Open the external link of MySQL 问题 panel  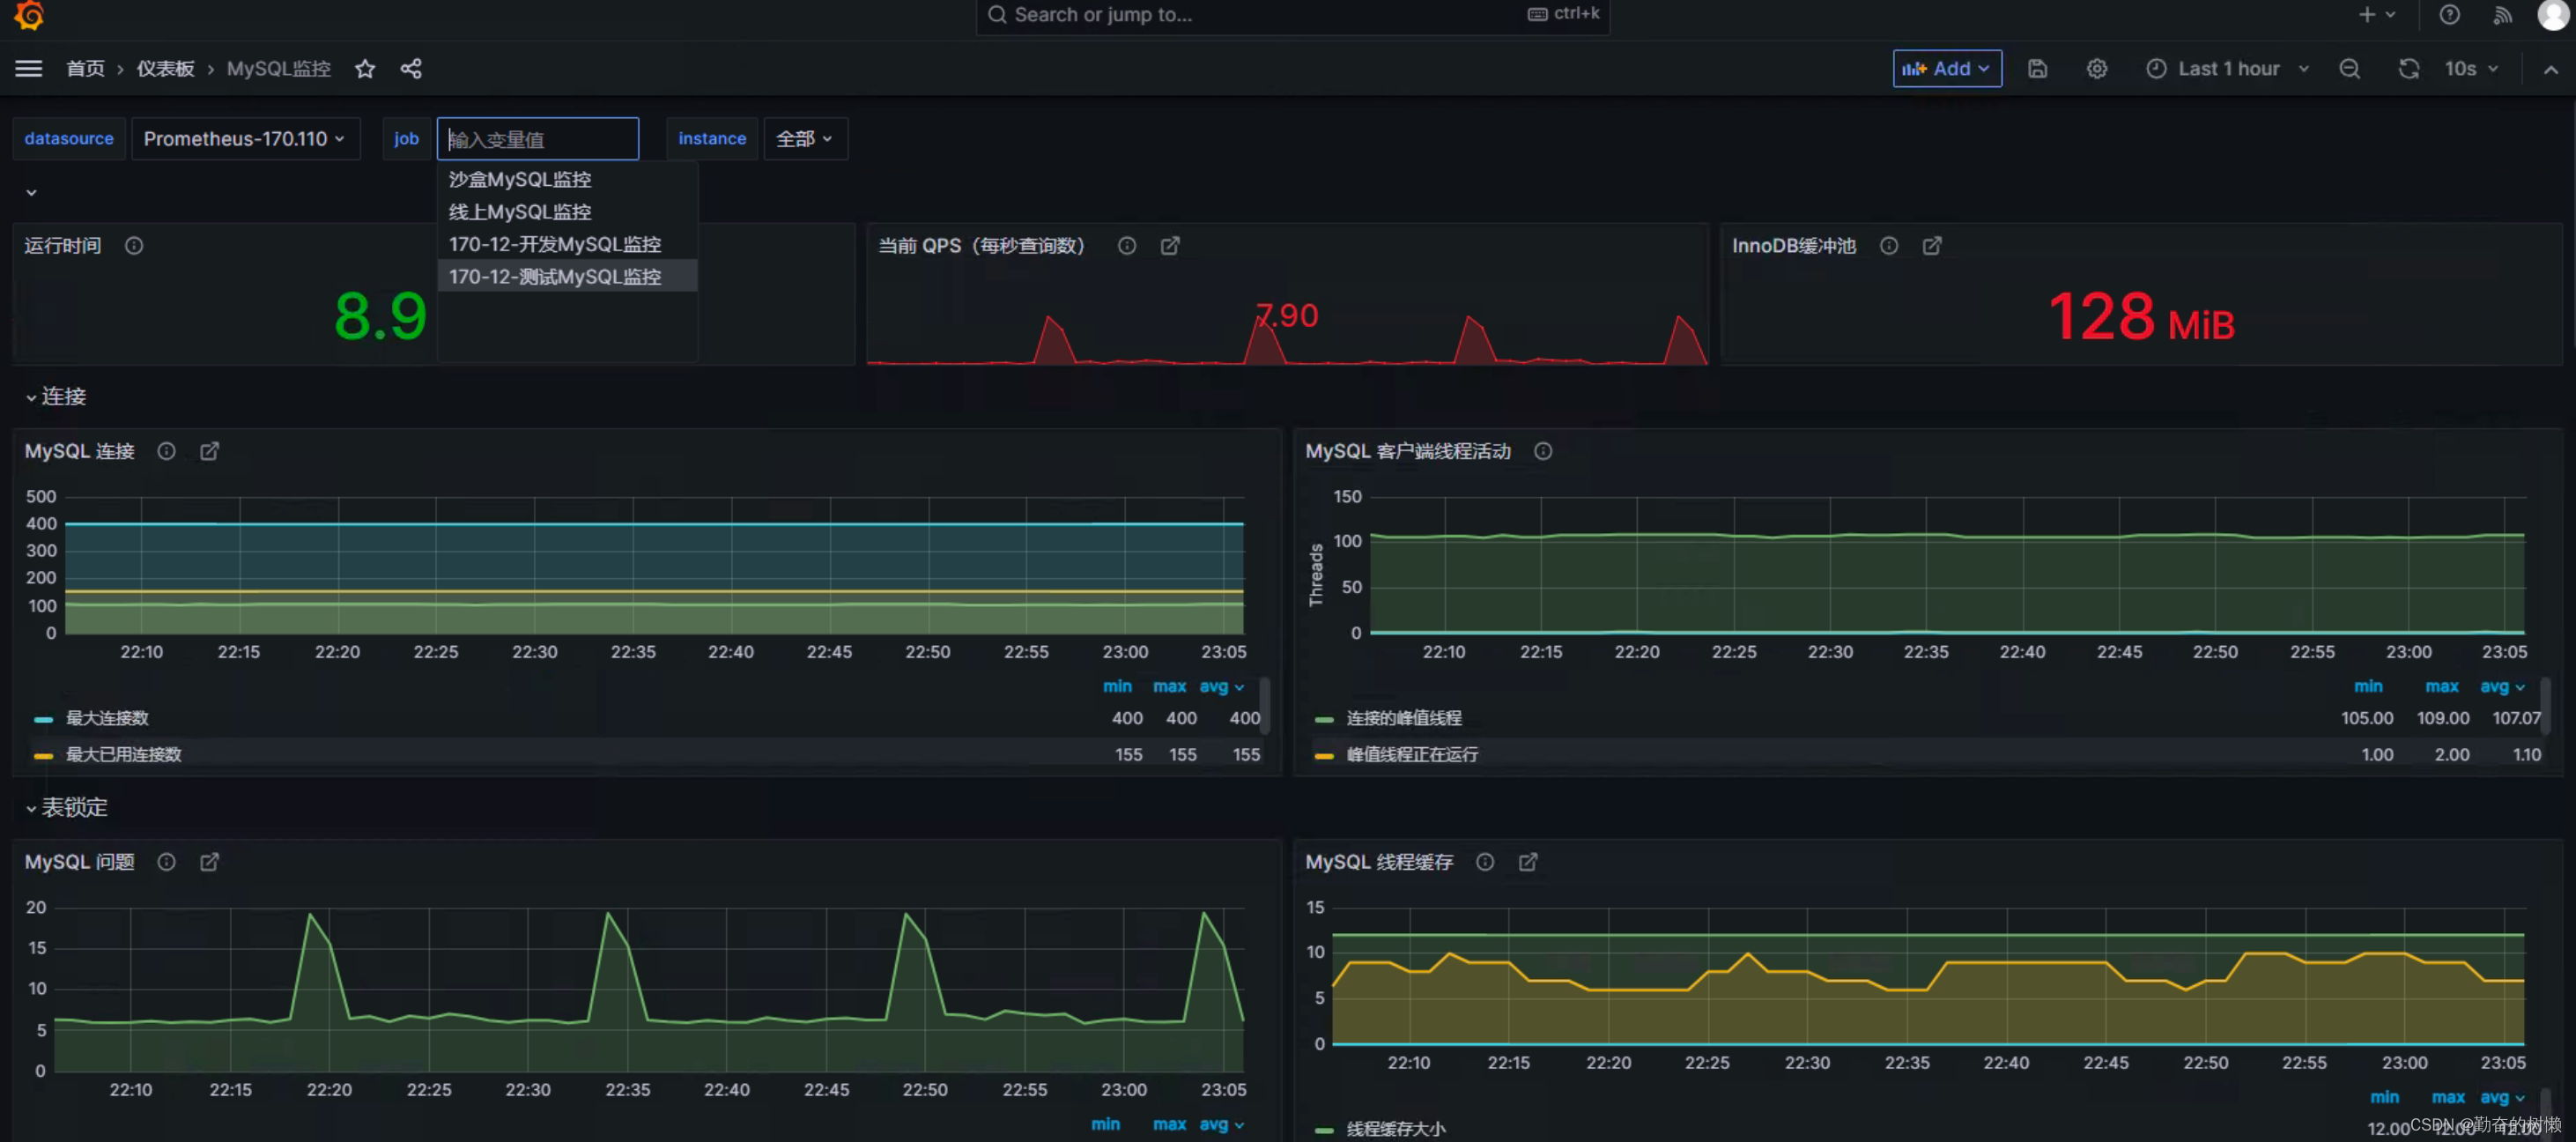tap(209, 862)
